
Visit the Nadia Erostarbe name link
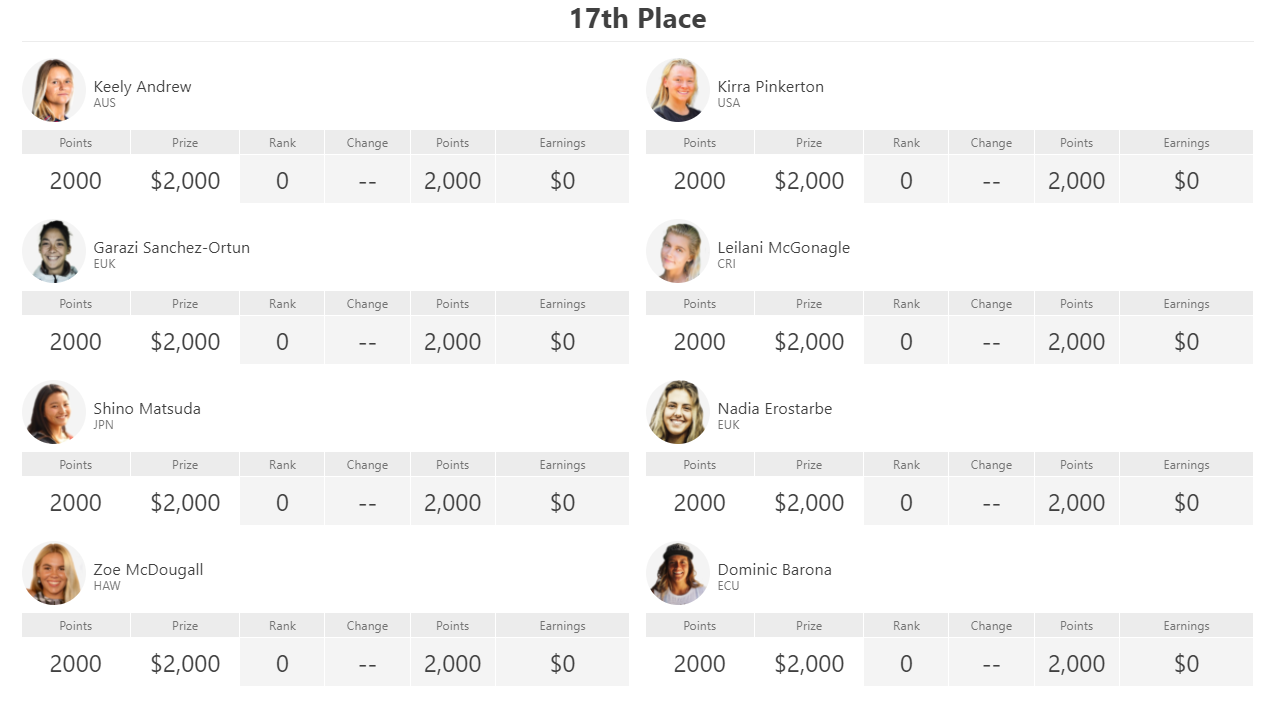click(x=775, y=409)
